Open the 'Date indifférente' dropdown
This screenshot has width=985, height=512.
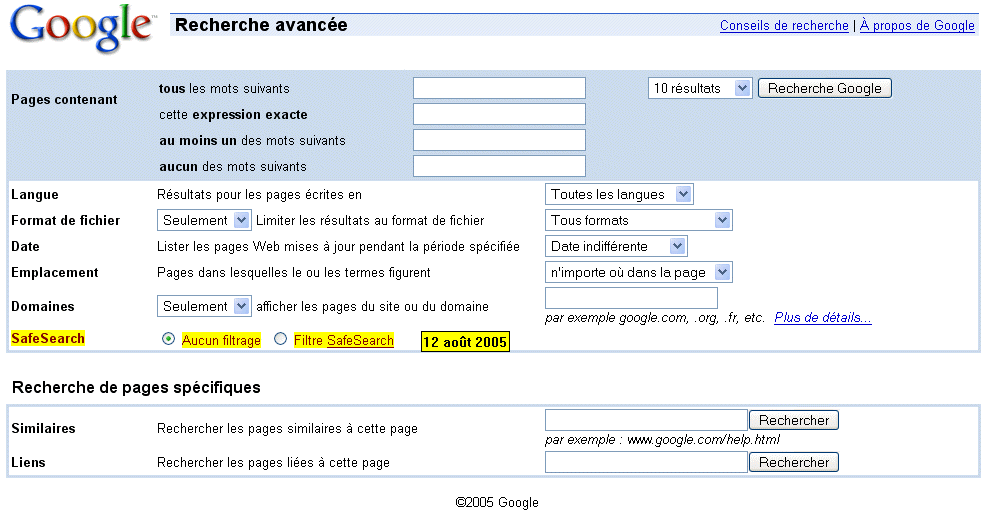tap(616, 246)
